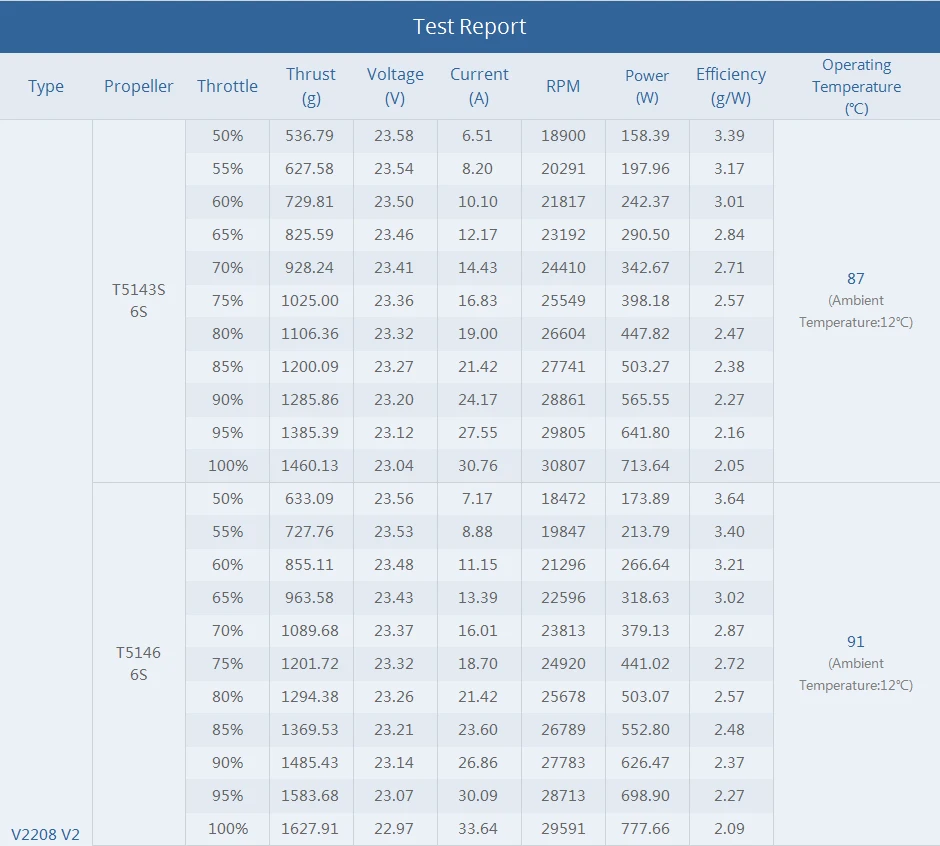Select the RPM column header
This screenshot has height=846, width=940.
(x=563, y=86)
